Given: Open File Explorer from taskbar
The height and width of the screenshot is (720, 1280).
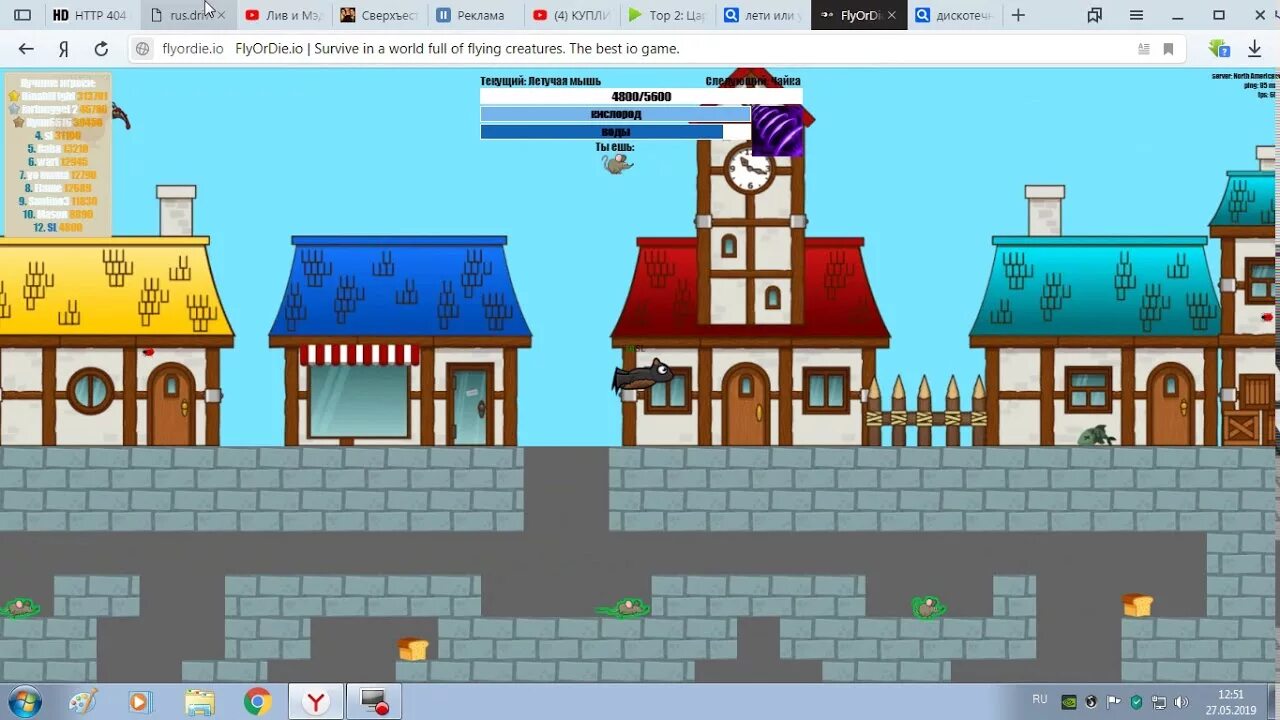Looking at the screenshot, I should 199,702.
